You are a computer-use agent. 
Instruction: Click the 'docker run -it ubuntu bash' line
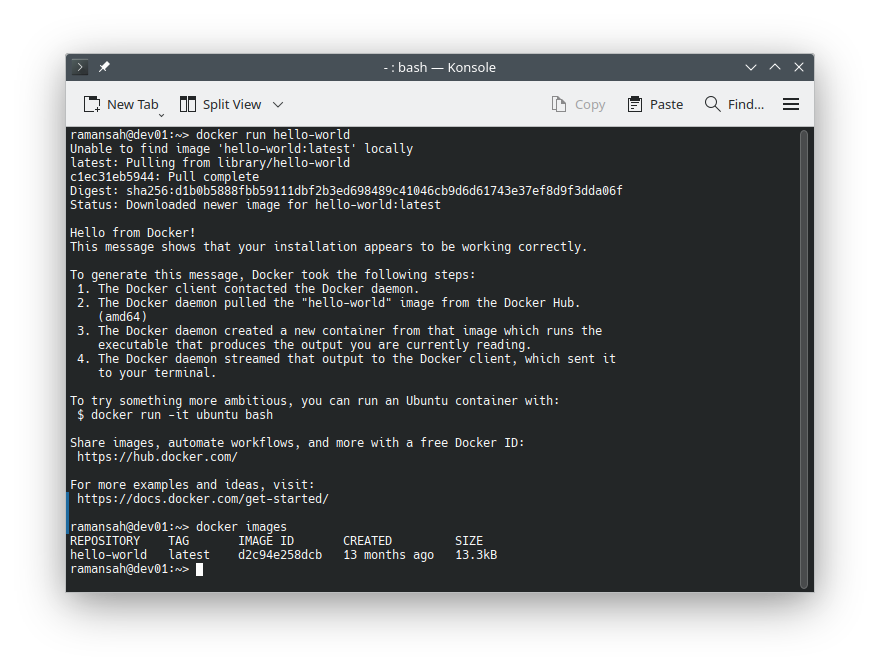pos(175,415)
